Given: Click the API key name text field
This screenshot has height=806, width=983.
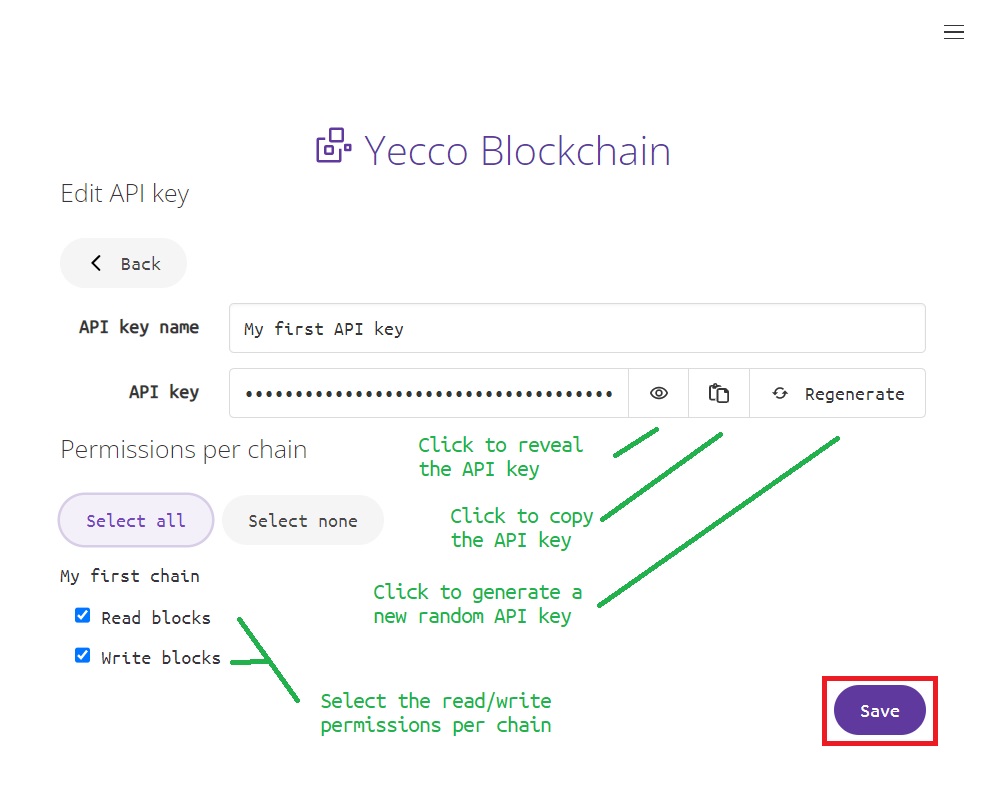Looking at the screenshot, I should [576, 328].
